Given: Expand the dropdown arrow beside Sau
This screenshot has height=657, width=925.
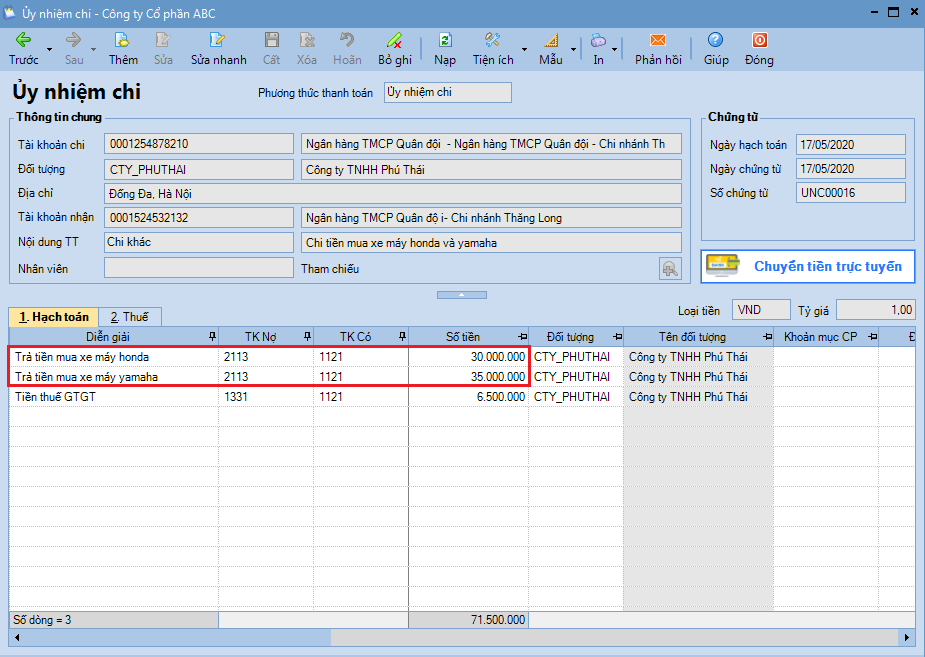Looking at the screenshot, I should point(93,50).
